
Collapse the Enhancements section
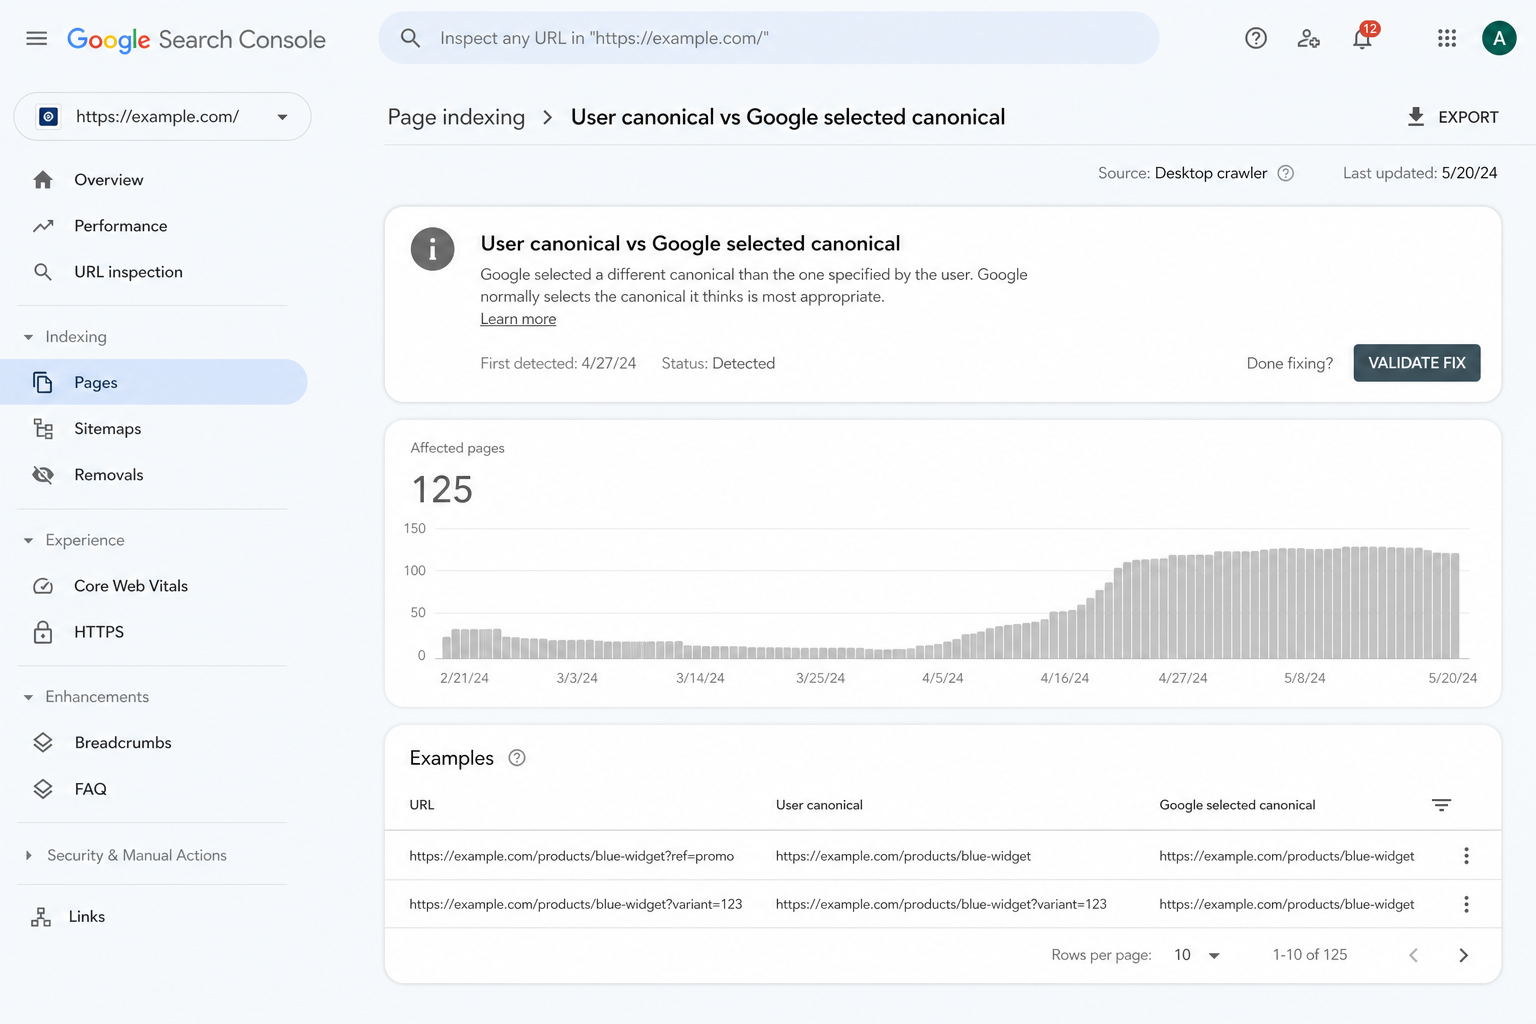pos(28,697)
